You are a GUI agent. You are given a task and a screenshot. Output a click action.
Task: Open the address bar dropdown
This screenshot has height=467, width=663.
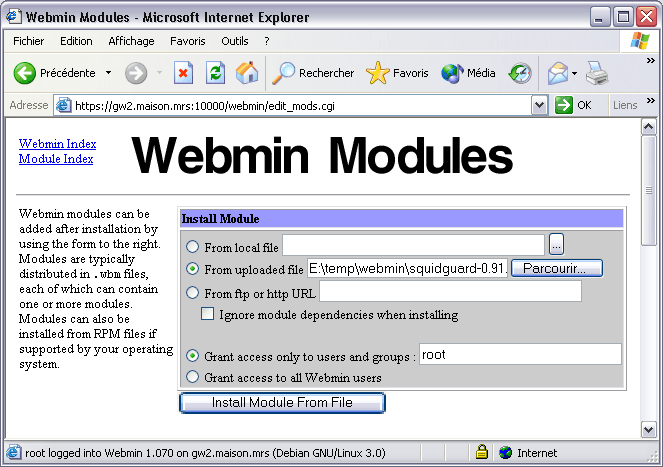click(539, 105)
